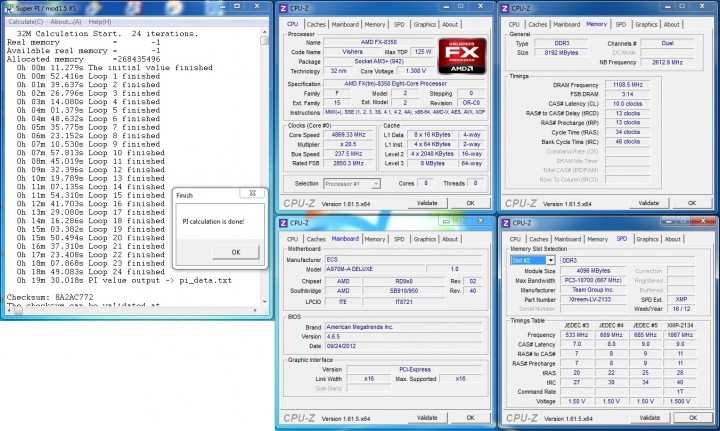Click the CPU-Z icon in the CPU window title bar
Image resolution: width=720 pixels, height=431 pixels.
click(283, 8)
